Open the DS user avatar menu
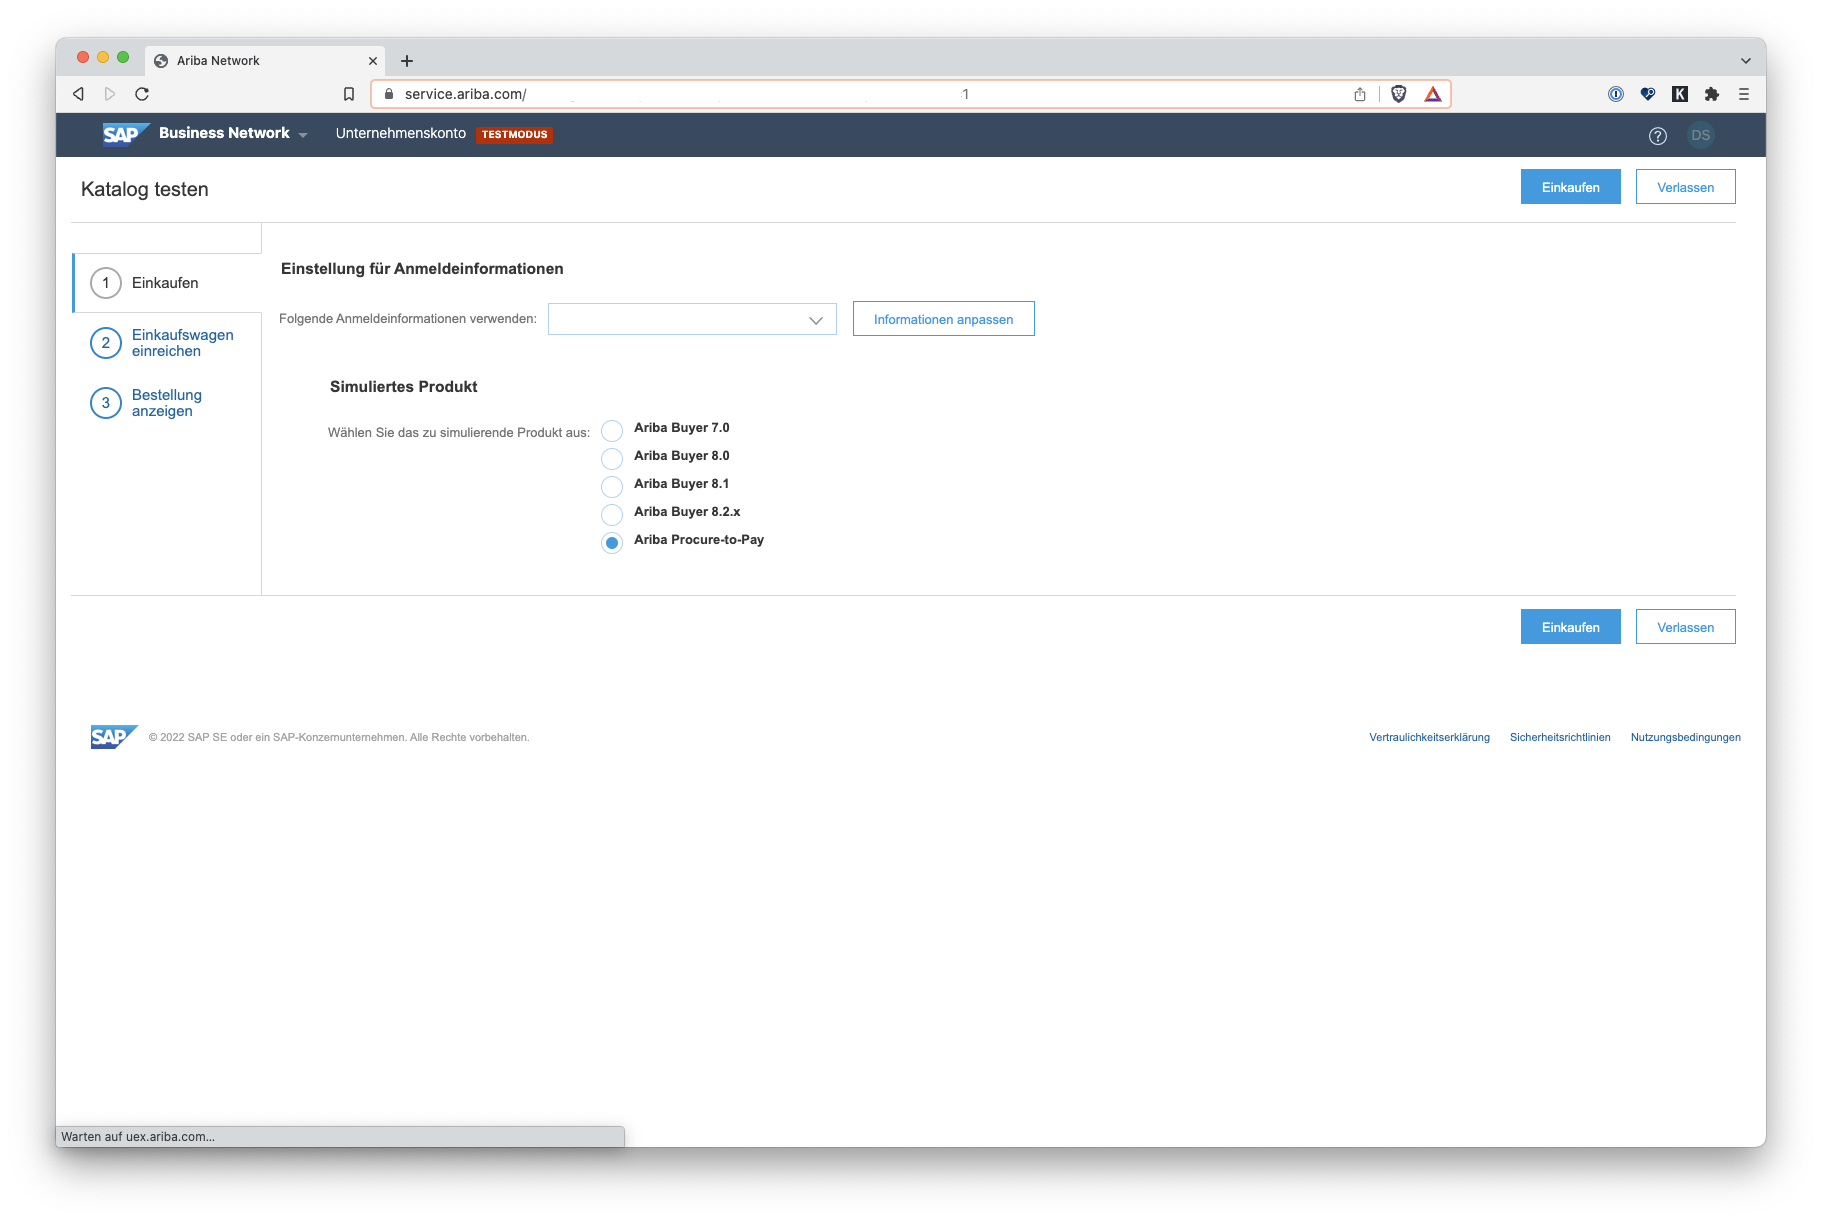The height and width of the screenshot is (1221, 1822). tap(1701, 135)
